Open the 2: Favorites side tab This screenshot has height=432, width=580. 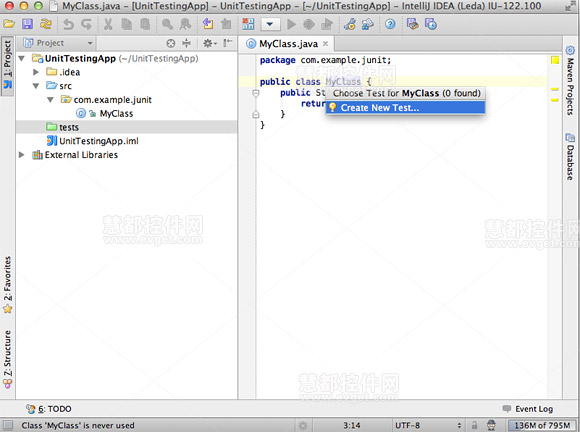pos(7,285)
